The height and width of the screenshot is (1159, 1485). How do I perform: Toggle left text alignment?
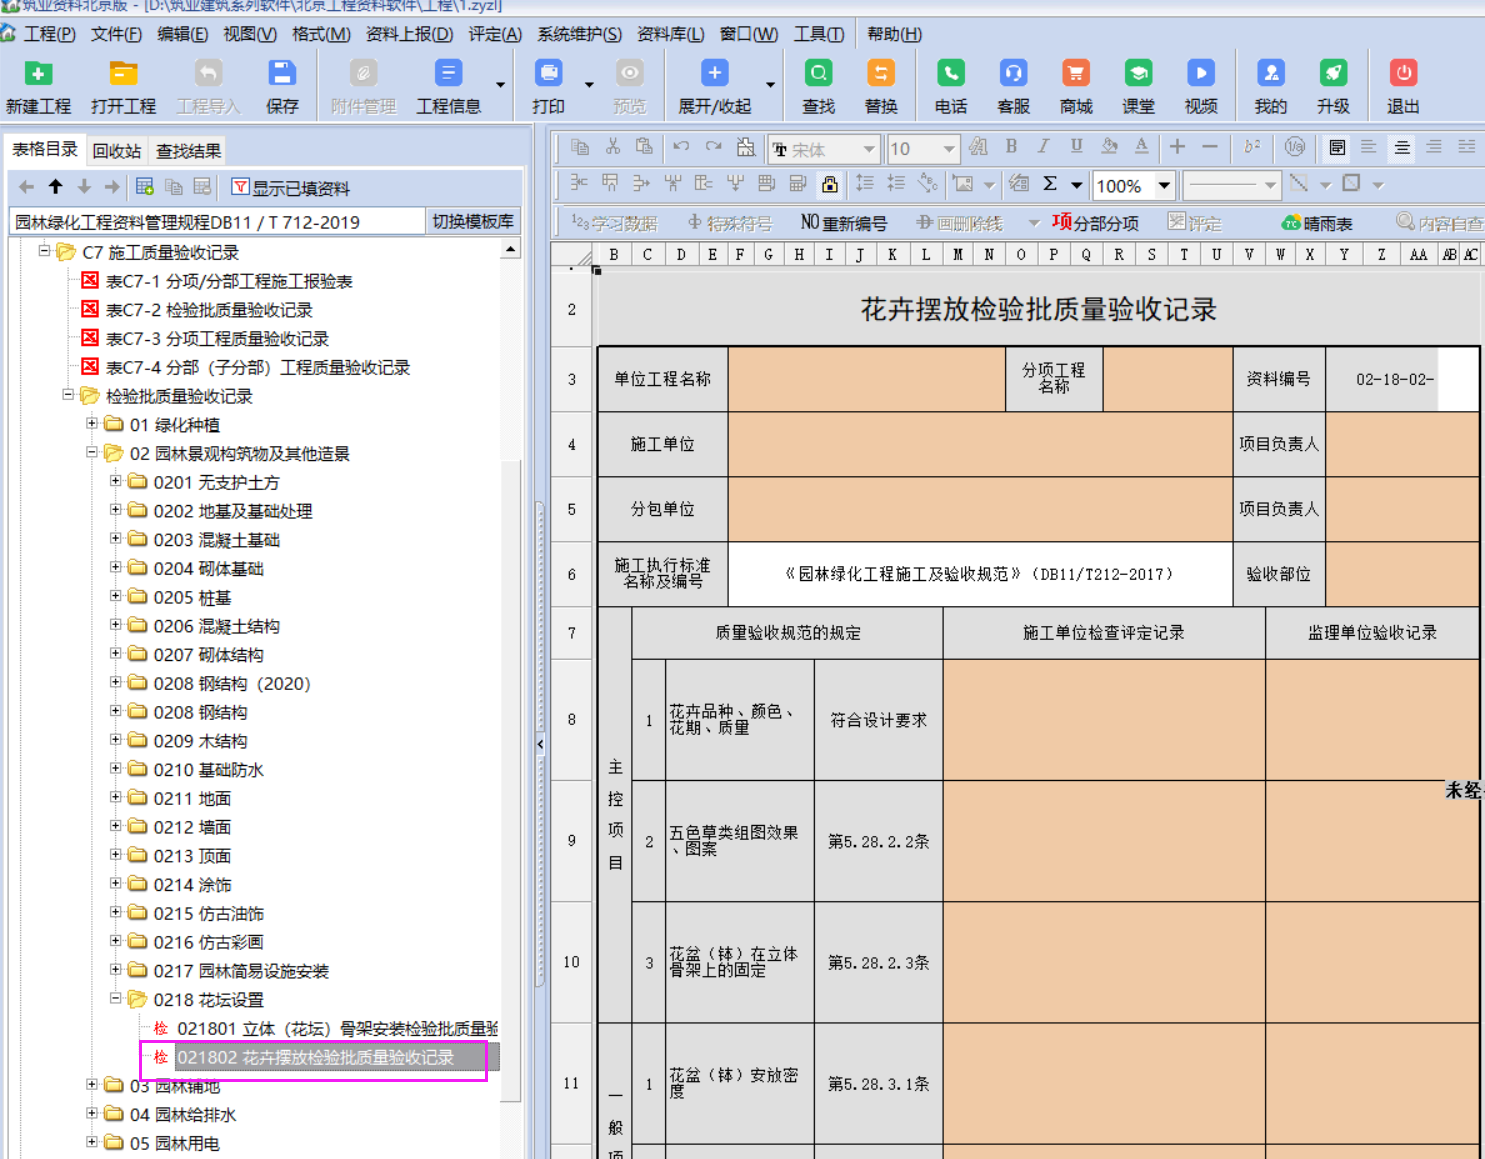1369,147
